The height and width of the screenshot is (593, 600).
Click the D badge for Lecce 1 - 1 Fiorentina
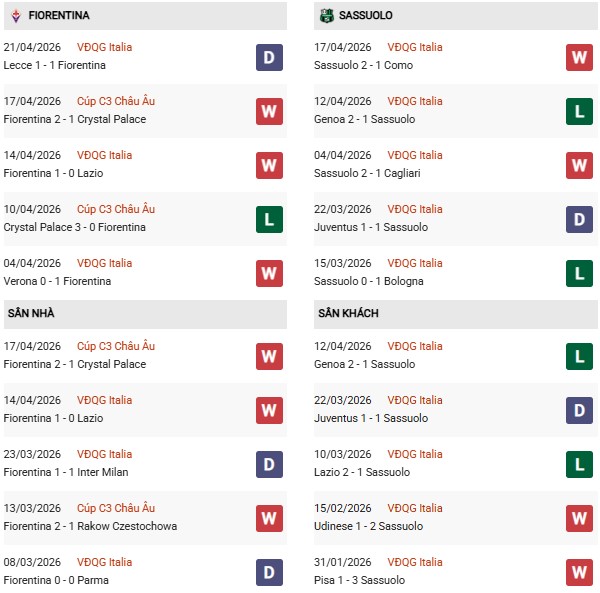[x=269, y=57]
